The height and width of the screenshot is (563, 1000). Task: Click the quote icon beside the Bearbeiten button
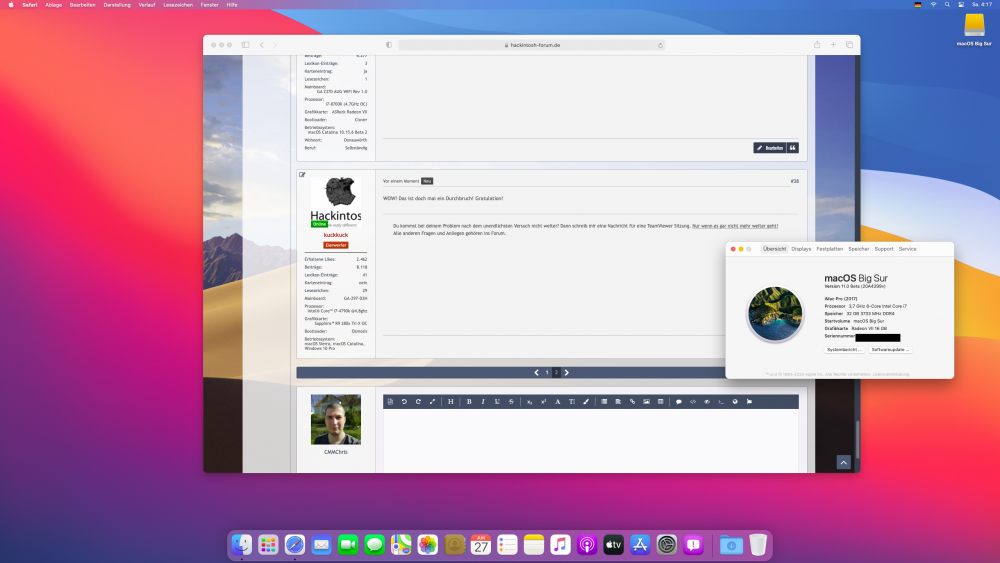793,148
